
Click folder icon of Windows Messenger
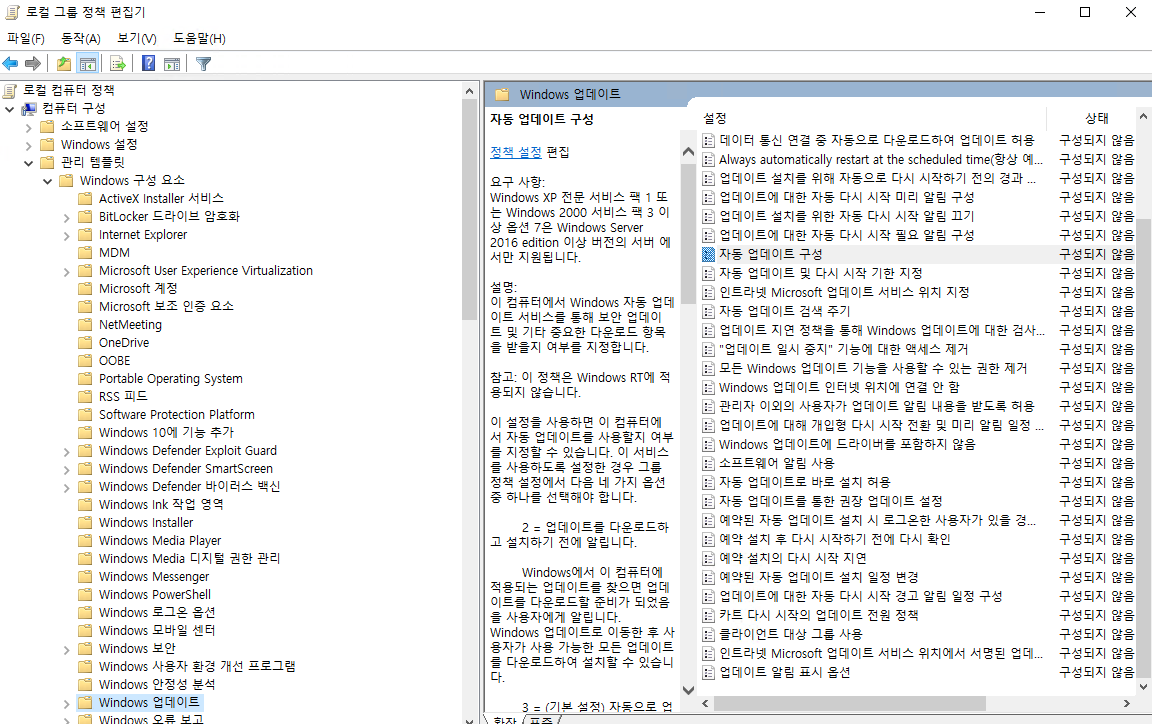click(x=85, y=576)
